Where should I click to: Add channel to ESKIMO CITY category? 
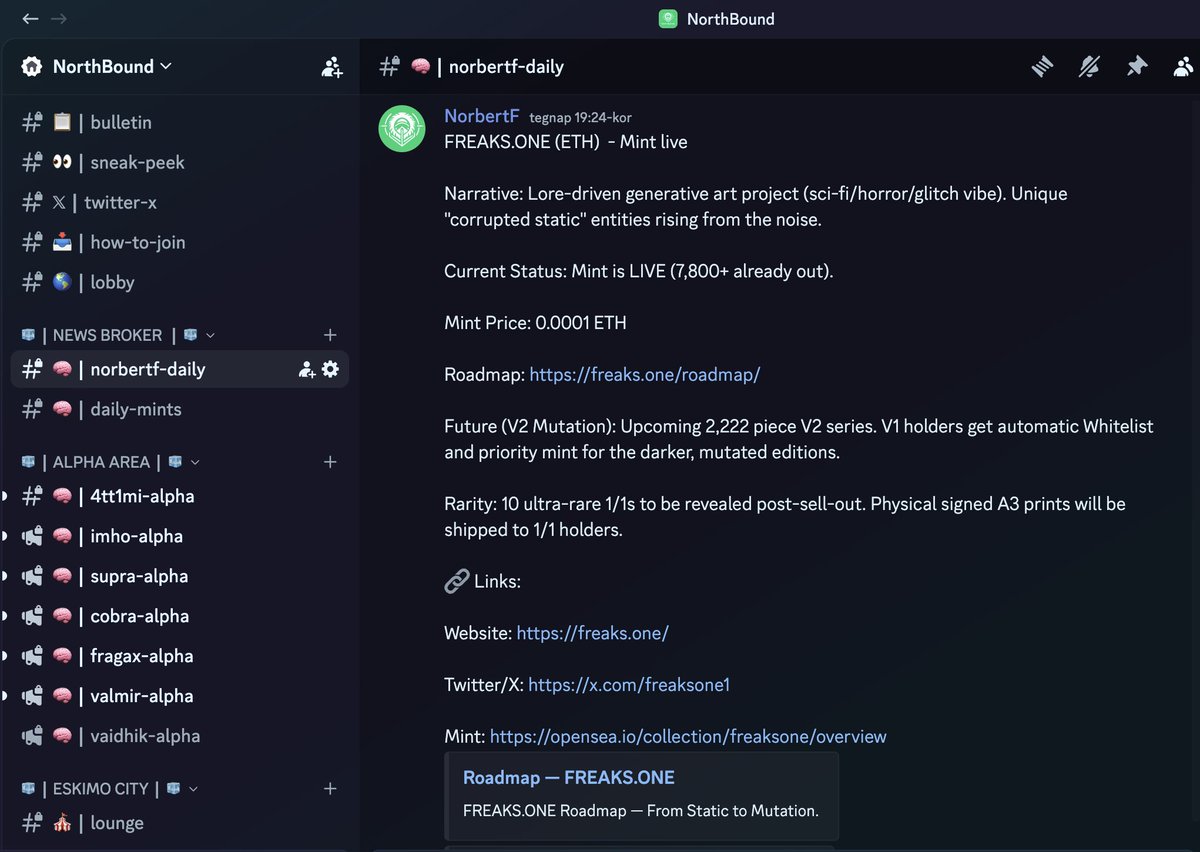tap(330, 789)
